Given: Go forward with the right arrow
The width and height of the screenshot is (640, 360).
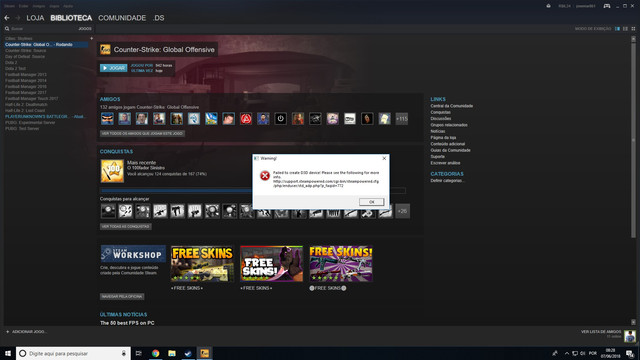Looking at the screenshot, I should (x=18, y=18).
